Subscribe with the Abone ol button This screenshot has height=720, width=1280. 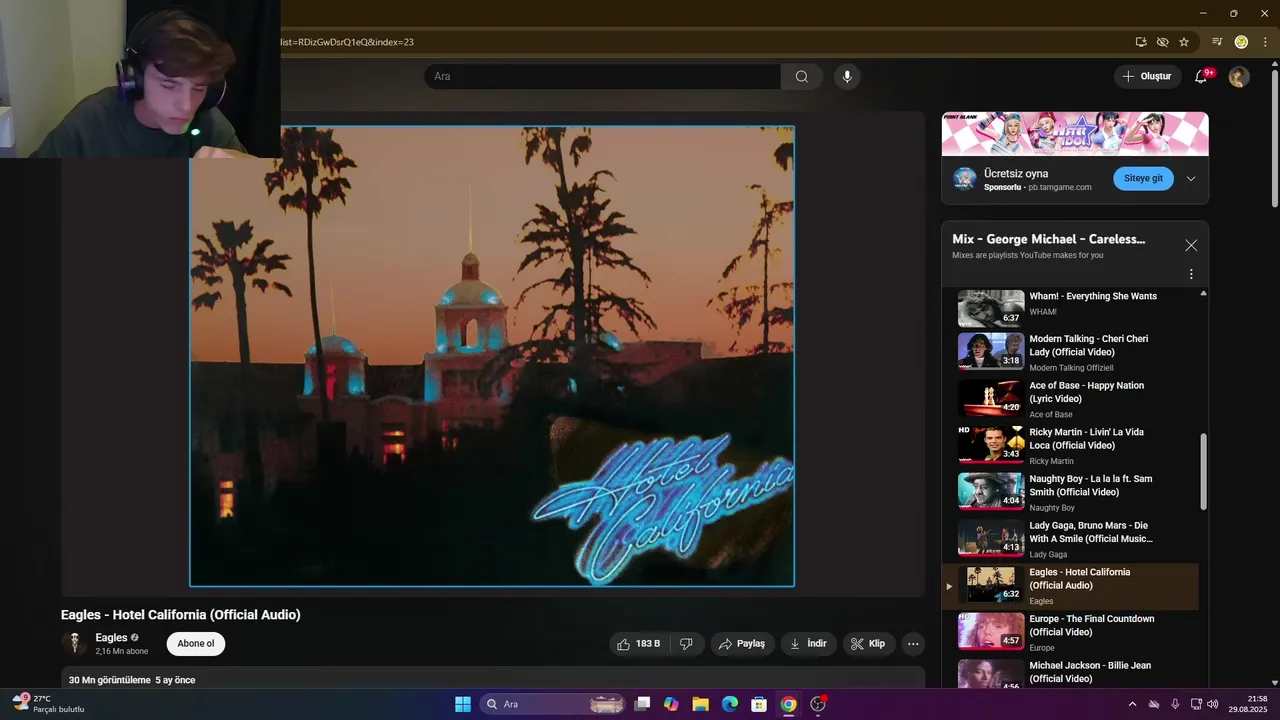196,644
